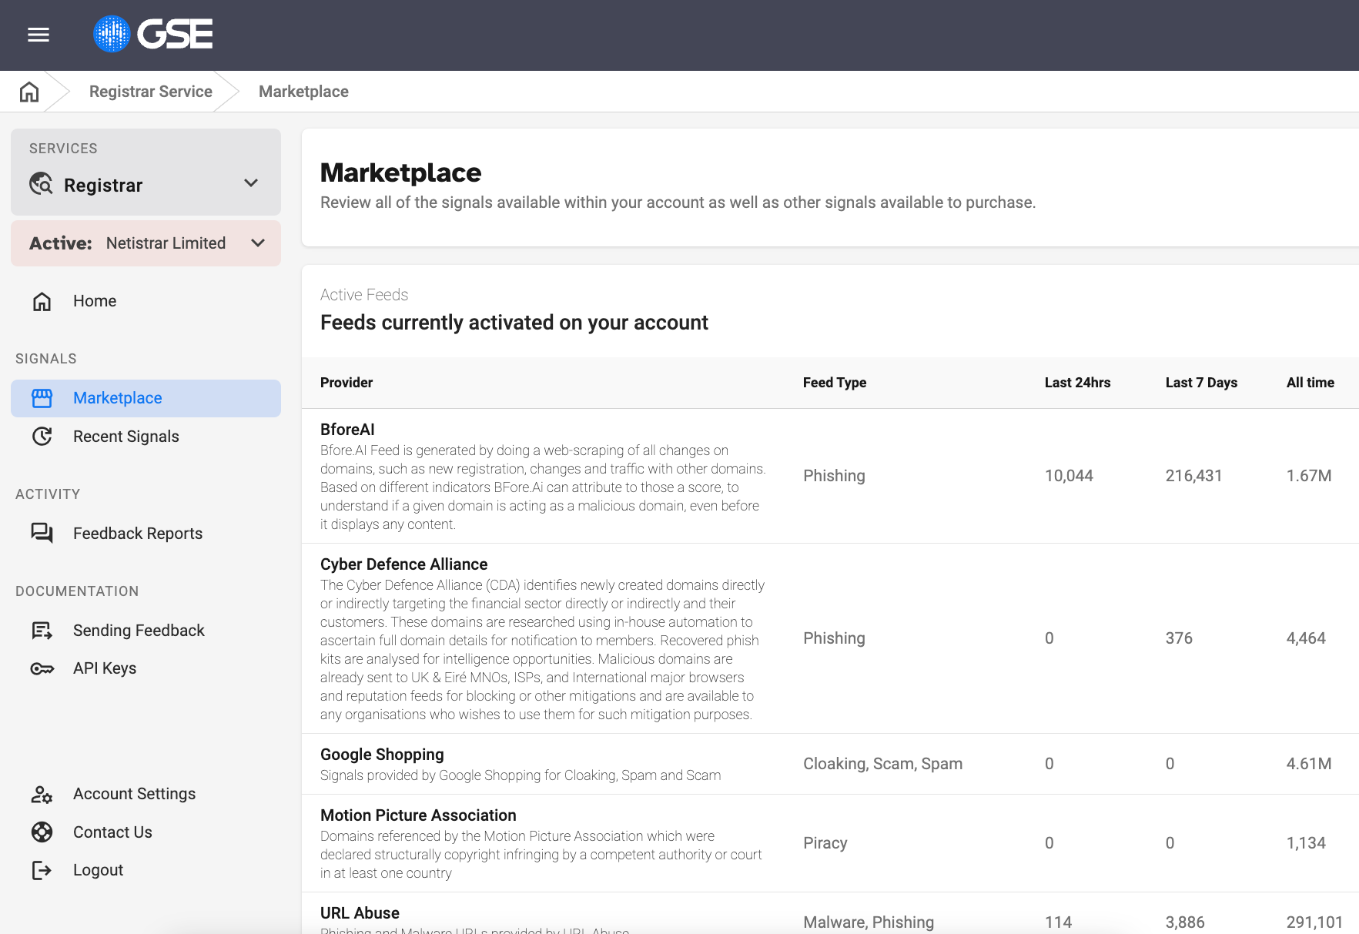Click BforeAI last 7 days value 216,431
Image resolution: width=1359 pixels, height=934 pixels.
click(x=1194, y=476)
